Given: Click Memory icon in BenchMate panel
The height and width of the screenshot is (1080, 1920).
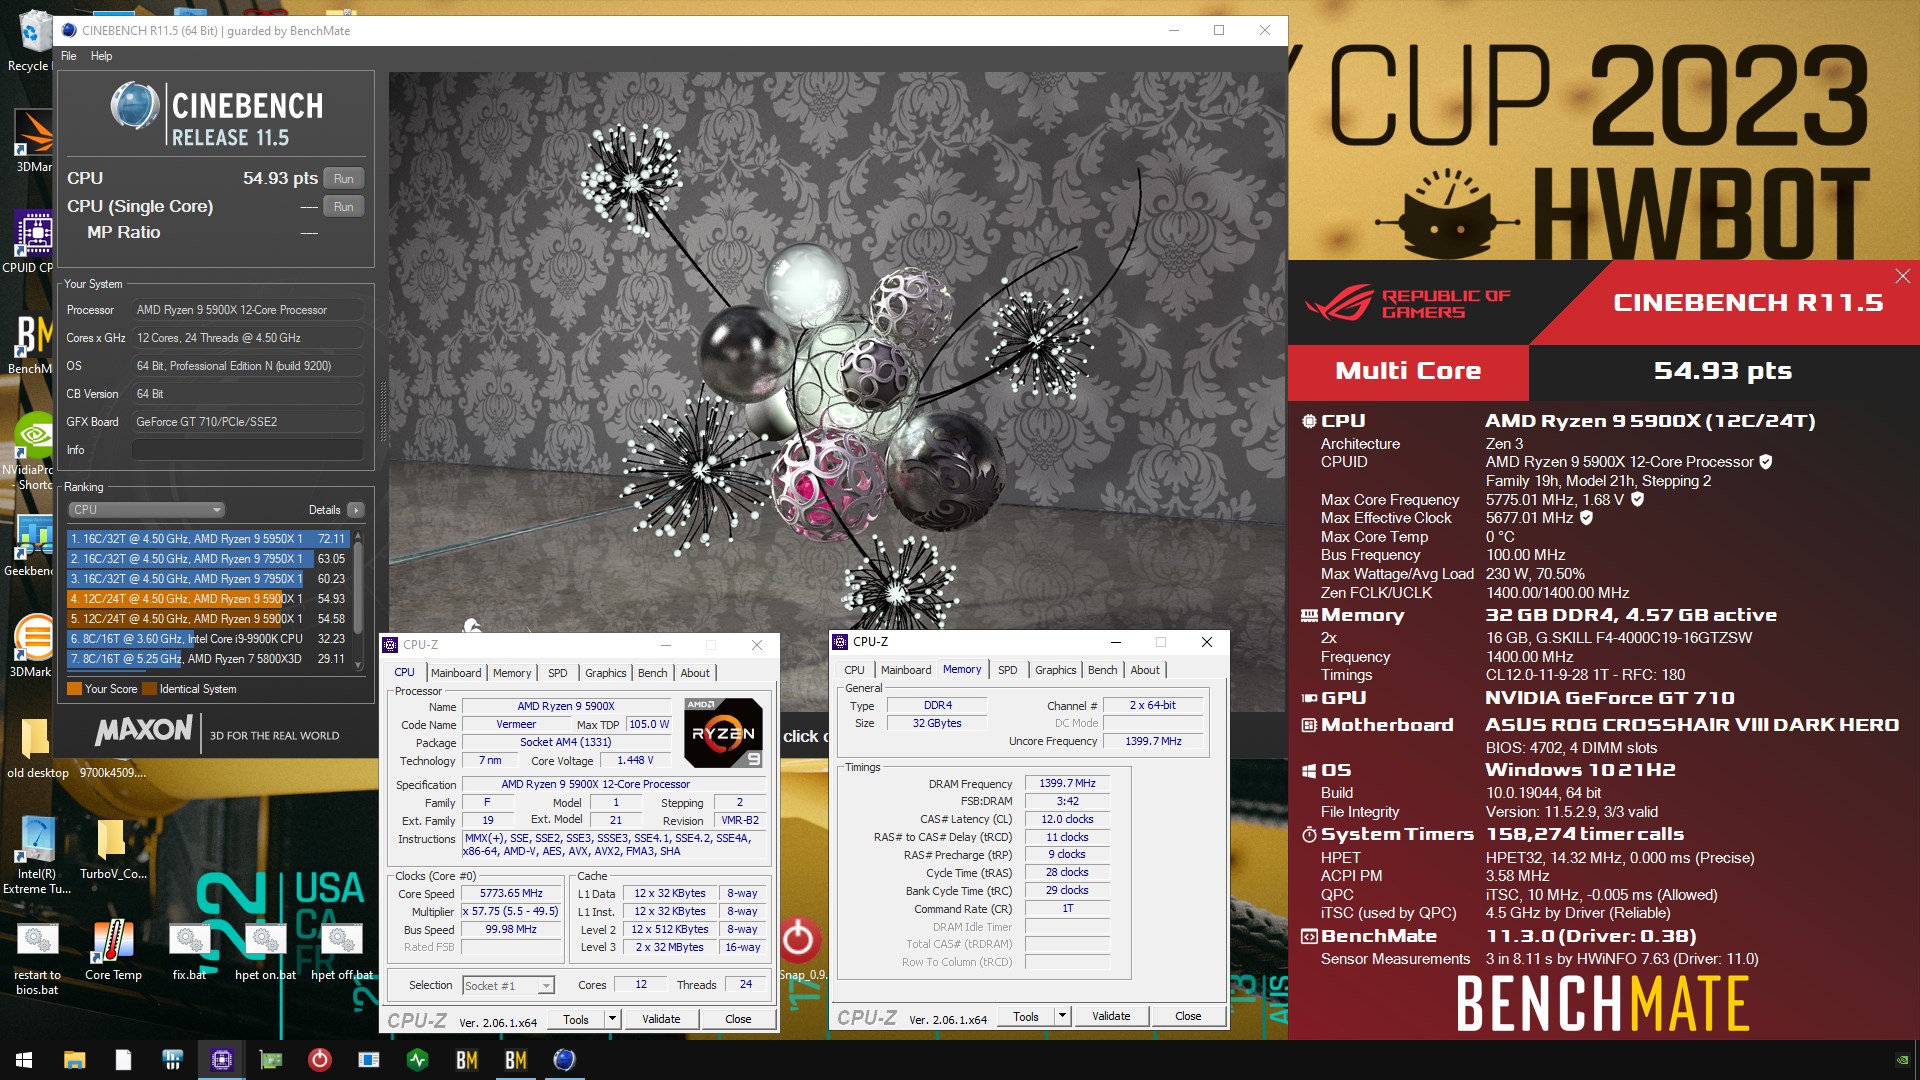Looking at the screenshot, I should [x=1309, y=615].
